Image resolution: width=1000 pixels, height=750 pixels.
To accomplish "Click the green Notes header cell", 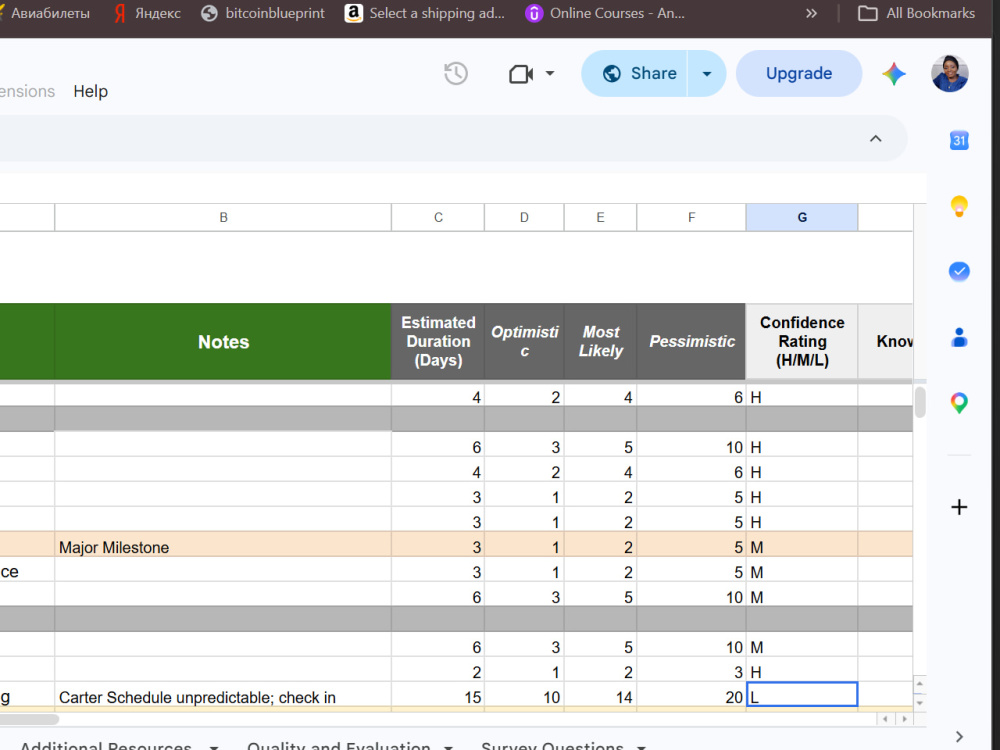I will 223,342.
